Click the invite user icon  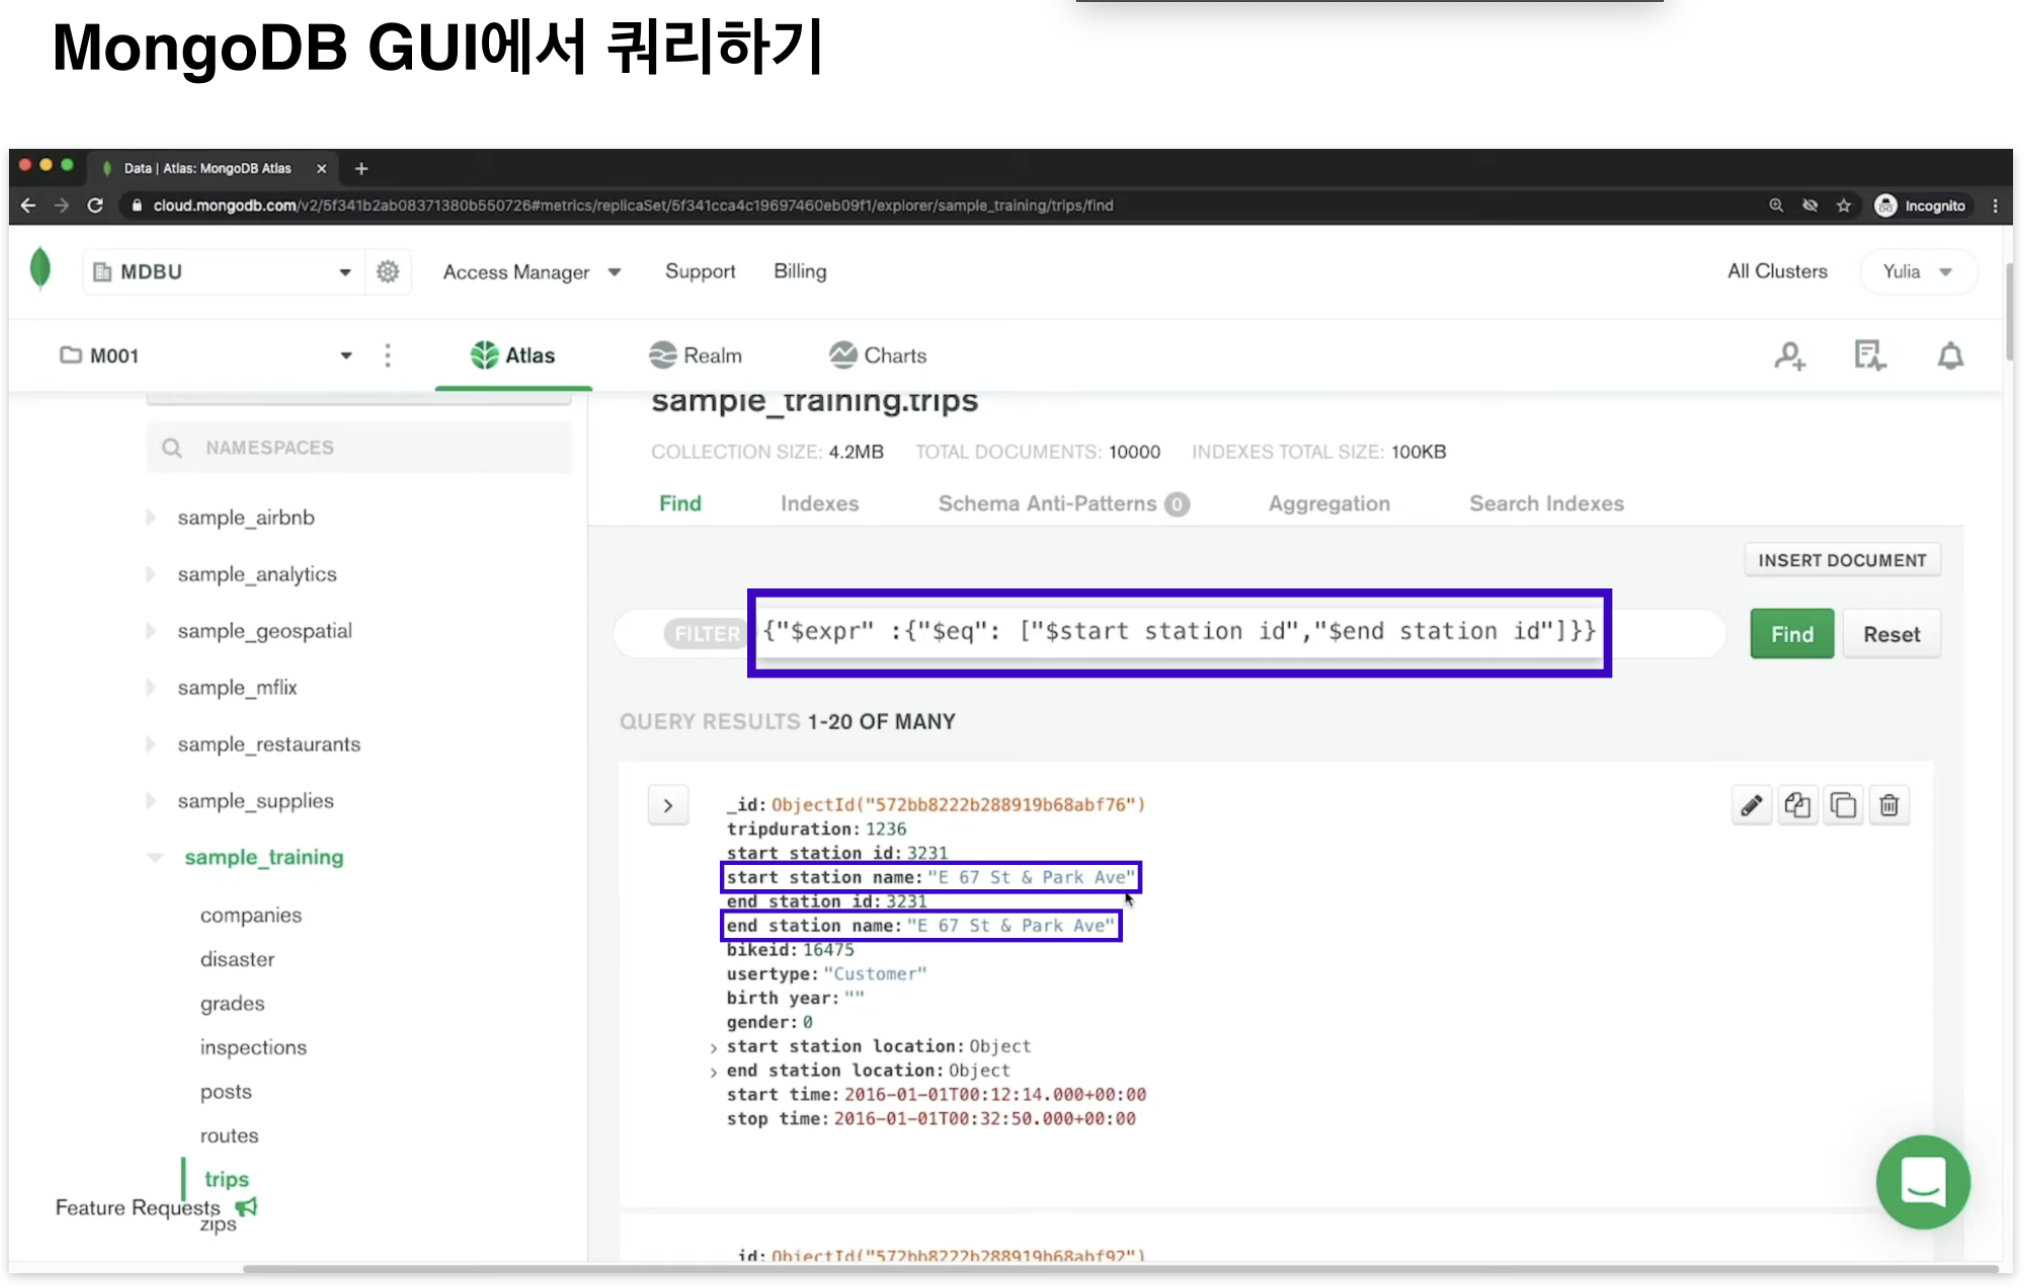(1790, 356)
